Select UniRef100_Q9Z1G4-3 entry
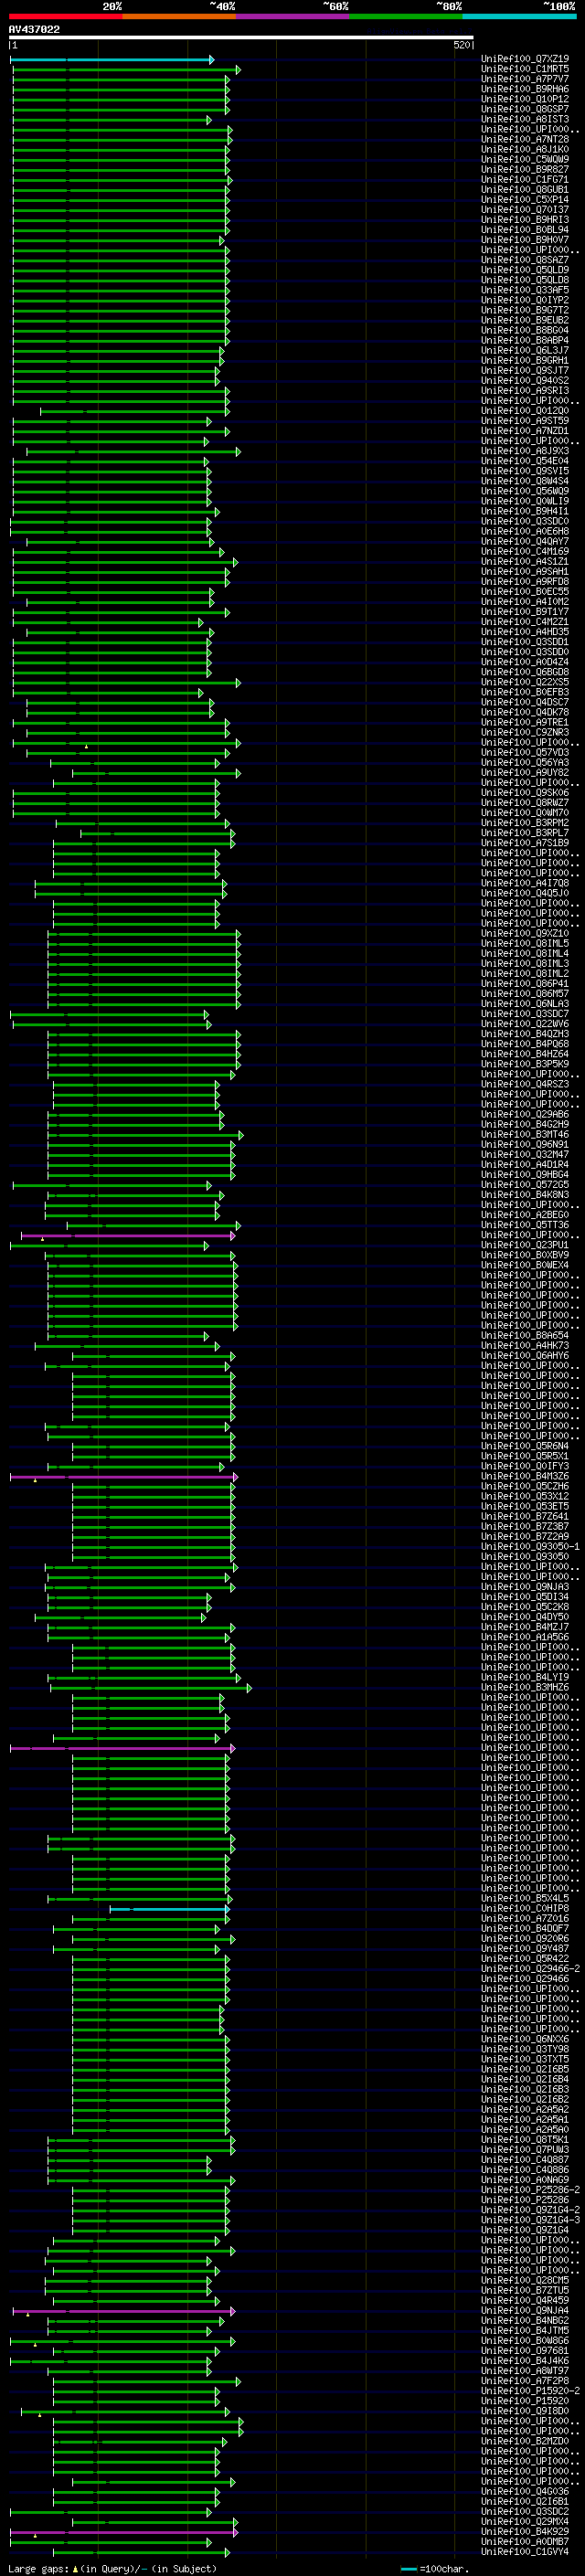Screen dimensions: 585x2576 (530, 2221)
